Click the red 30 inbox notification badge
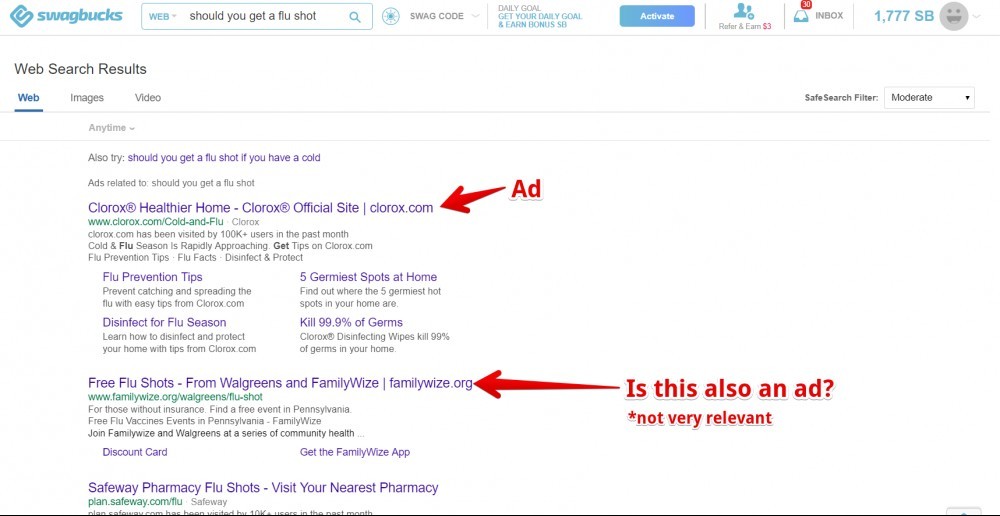The height and width of the screenshot is (516, 1000). (x=806, y=4)
